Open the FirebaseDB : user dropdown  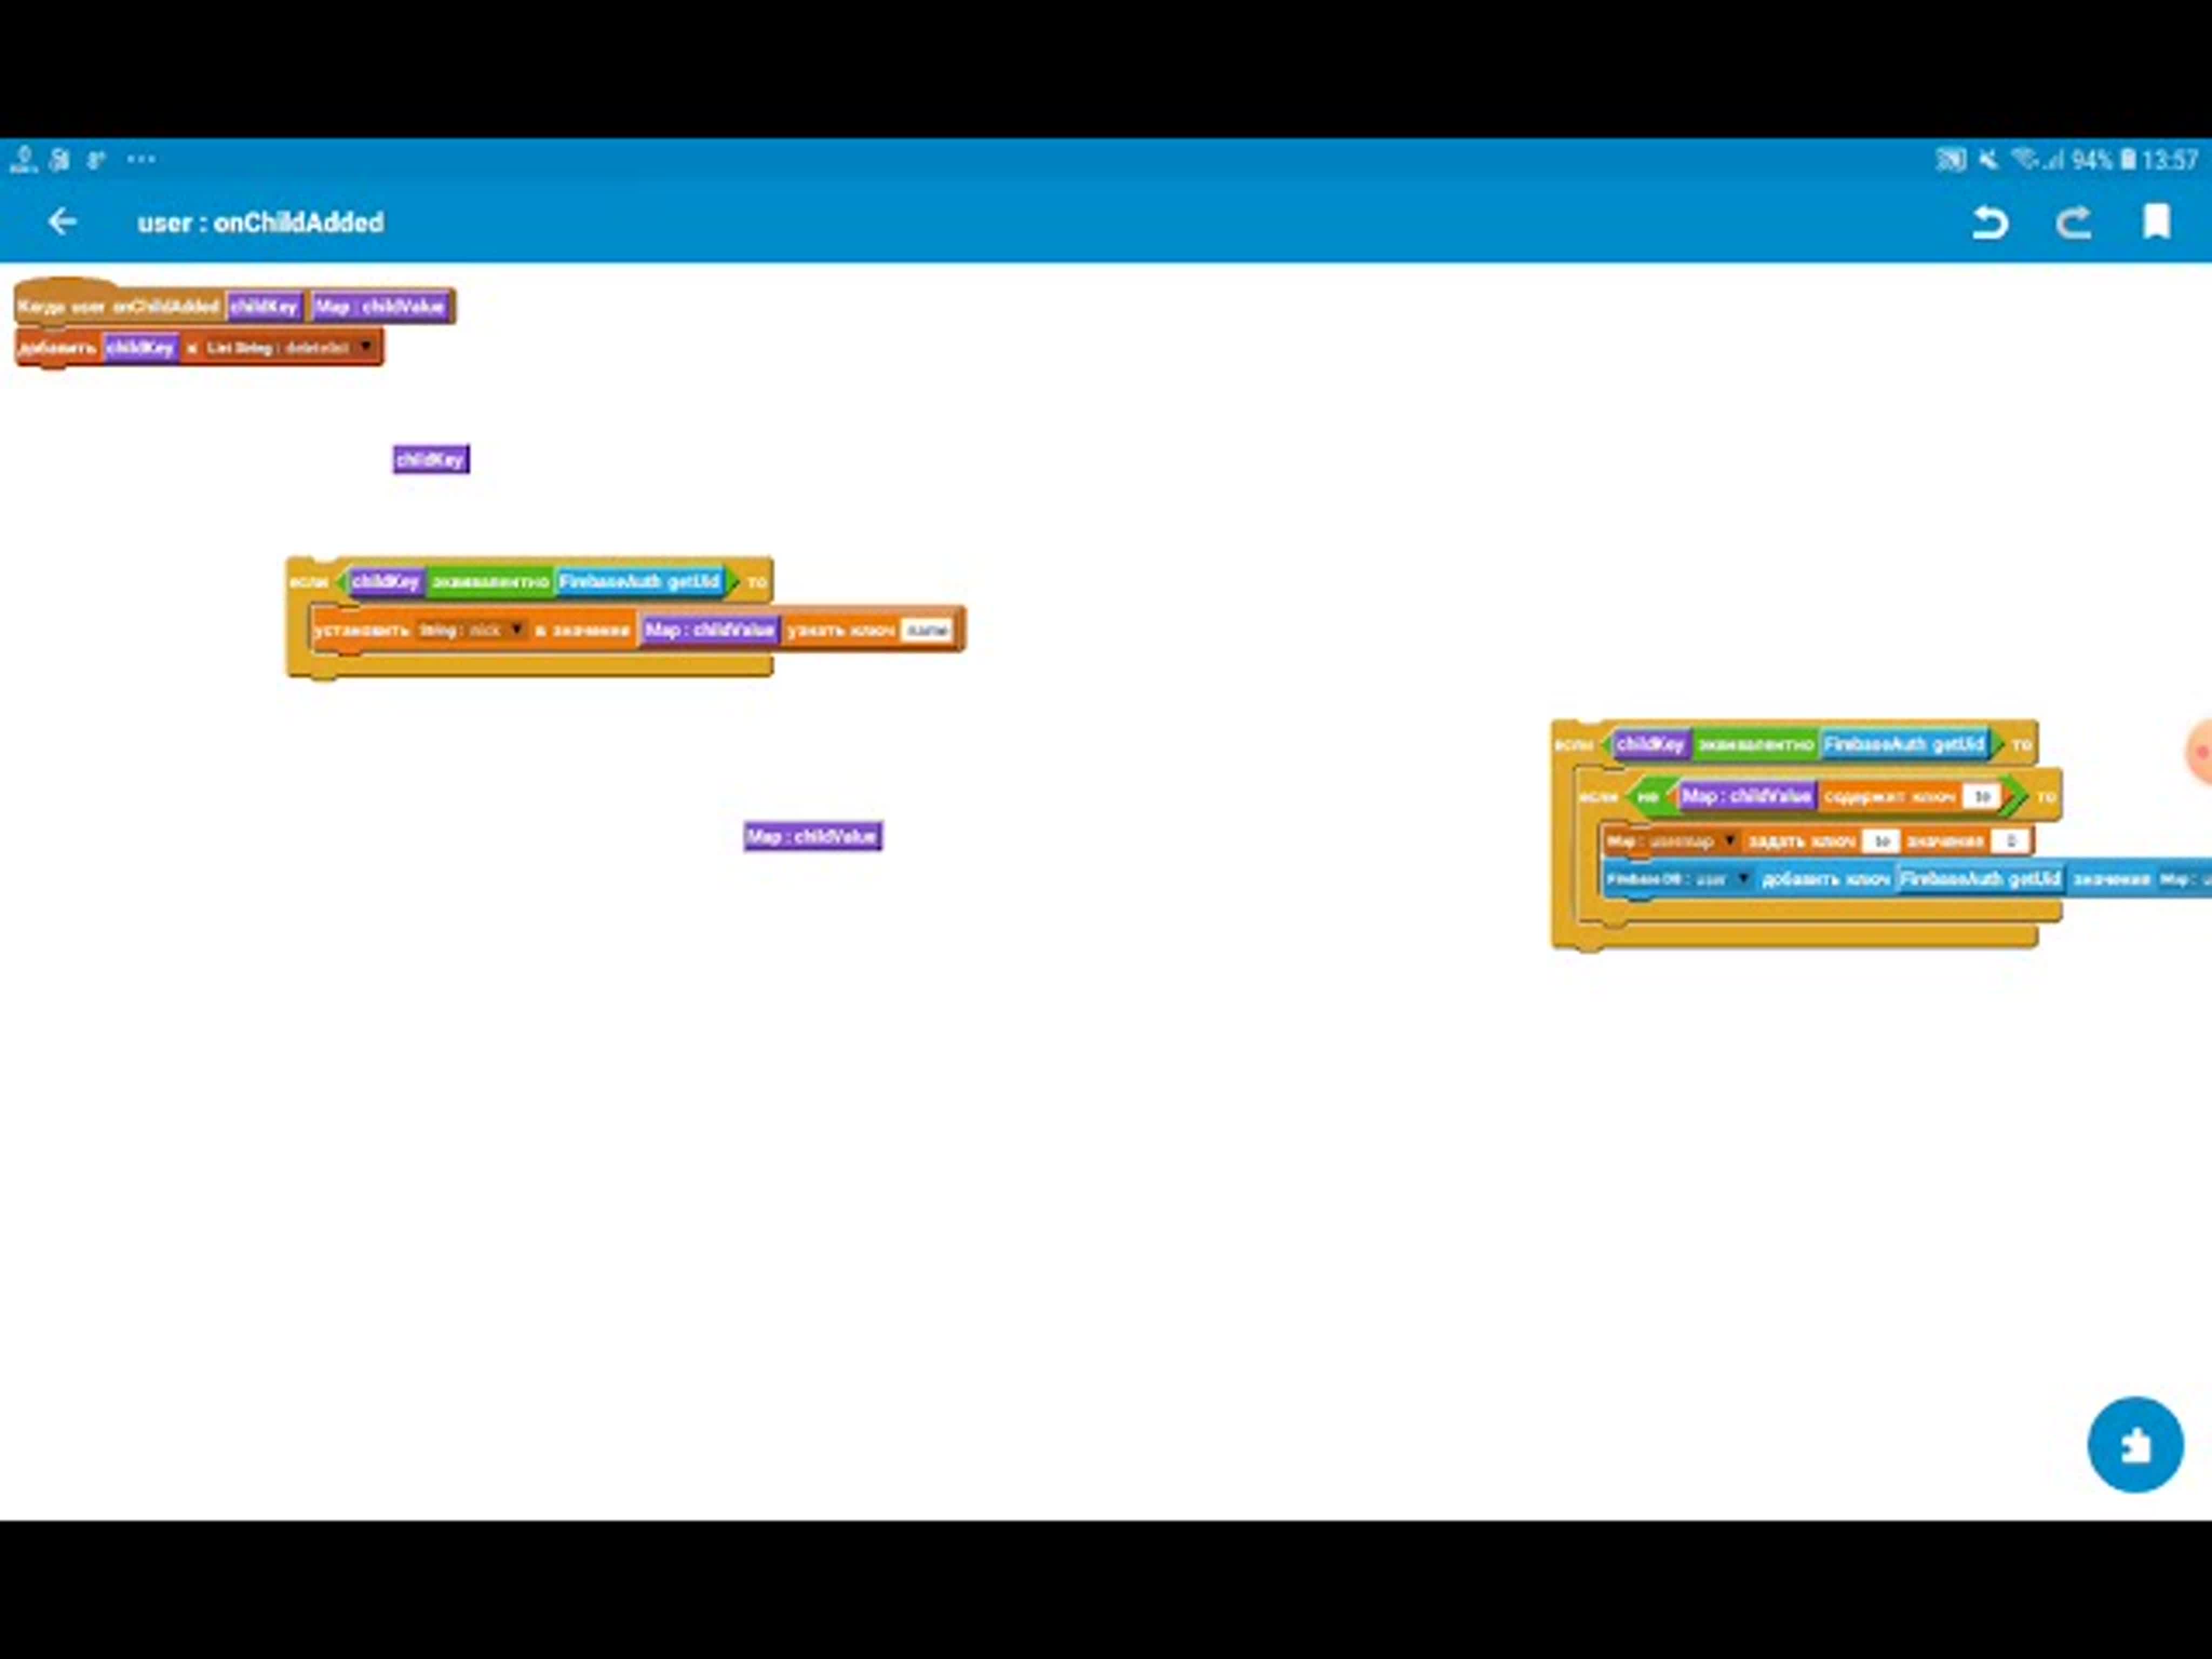coord(1679,879)
